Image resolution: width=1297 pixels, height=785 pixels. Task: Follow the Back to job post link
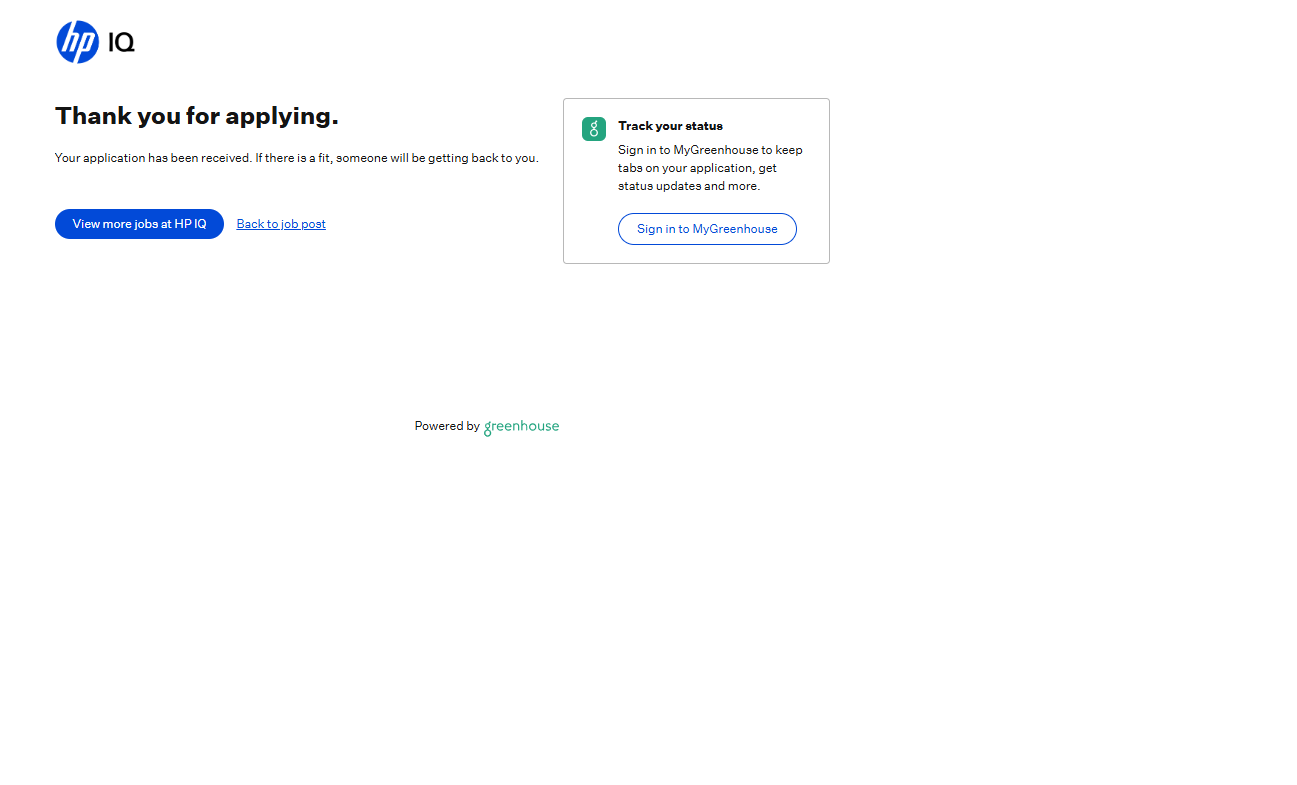click(281, 224)
